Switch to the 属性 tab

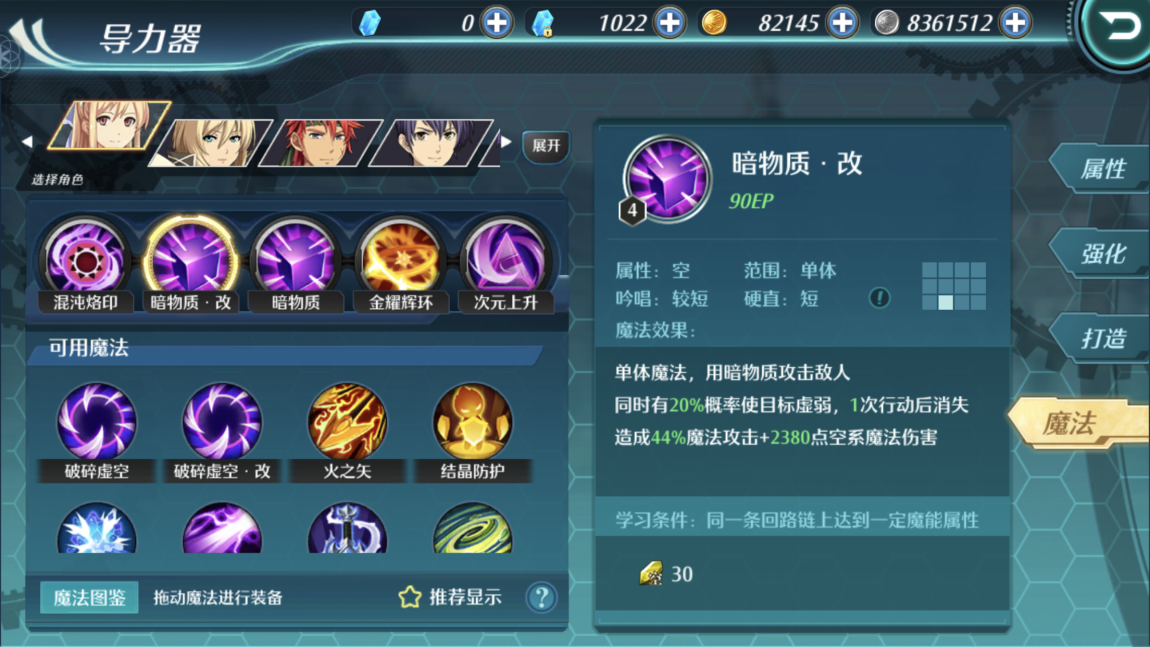point(1101,169)
